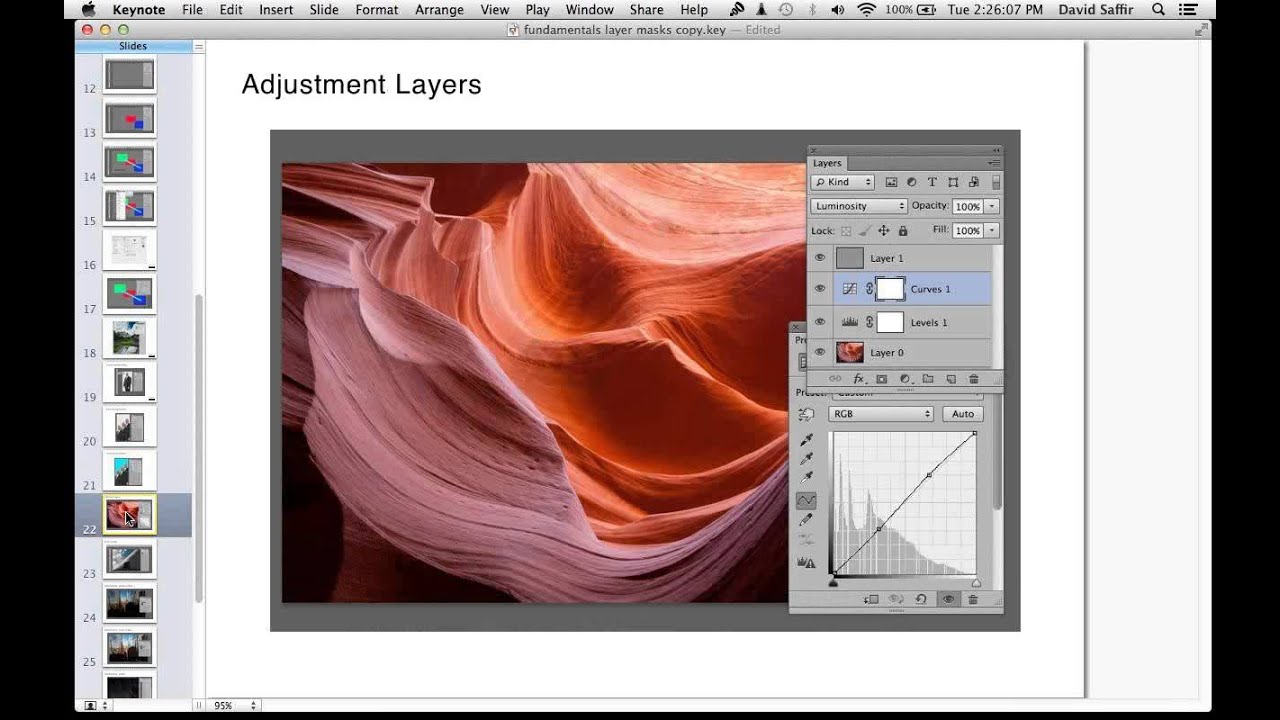The image size is (1280, 720).
Task: Open Spotlight search magnifier in menu bar
Action: tap(1158, 9)
